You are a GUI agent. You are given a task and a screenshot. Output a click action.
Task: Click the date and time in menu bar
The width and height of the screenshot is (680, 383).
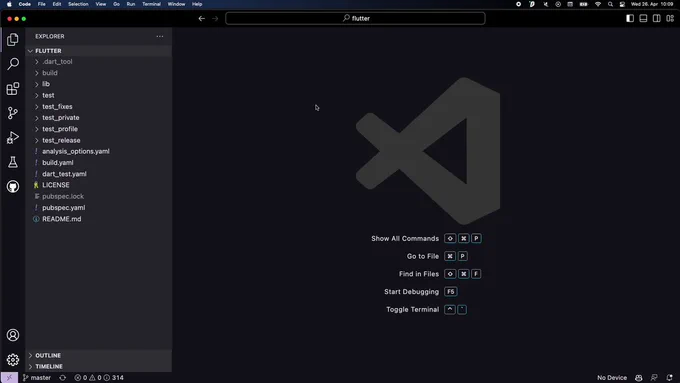coord(652,4)
